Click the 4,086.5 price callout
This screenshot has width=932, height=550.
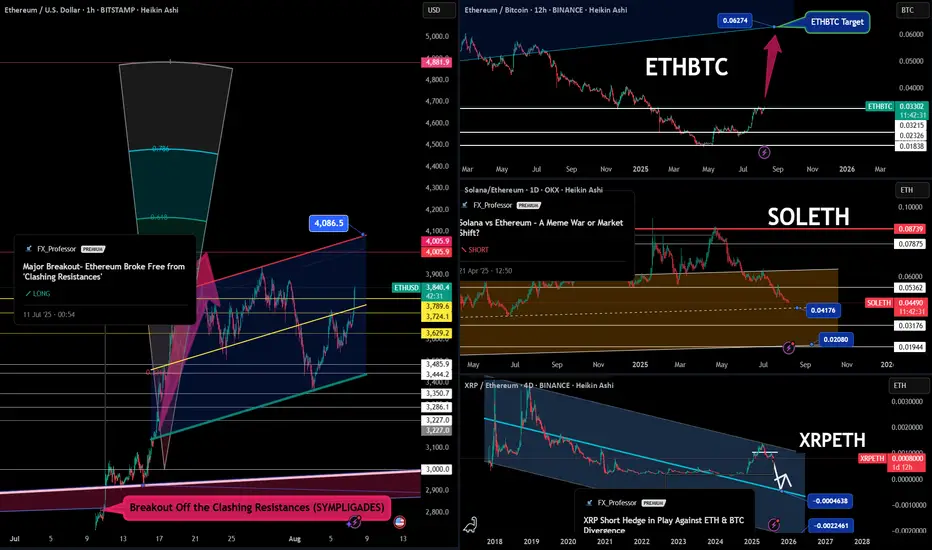tap(329, 223)
